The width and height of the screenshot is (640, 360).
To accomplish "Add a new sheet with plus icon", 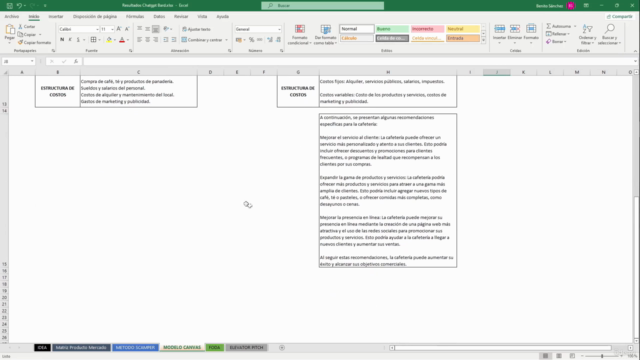I will (x=282, y=348).
